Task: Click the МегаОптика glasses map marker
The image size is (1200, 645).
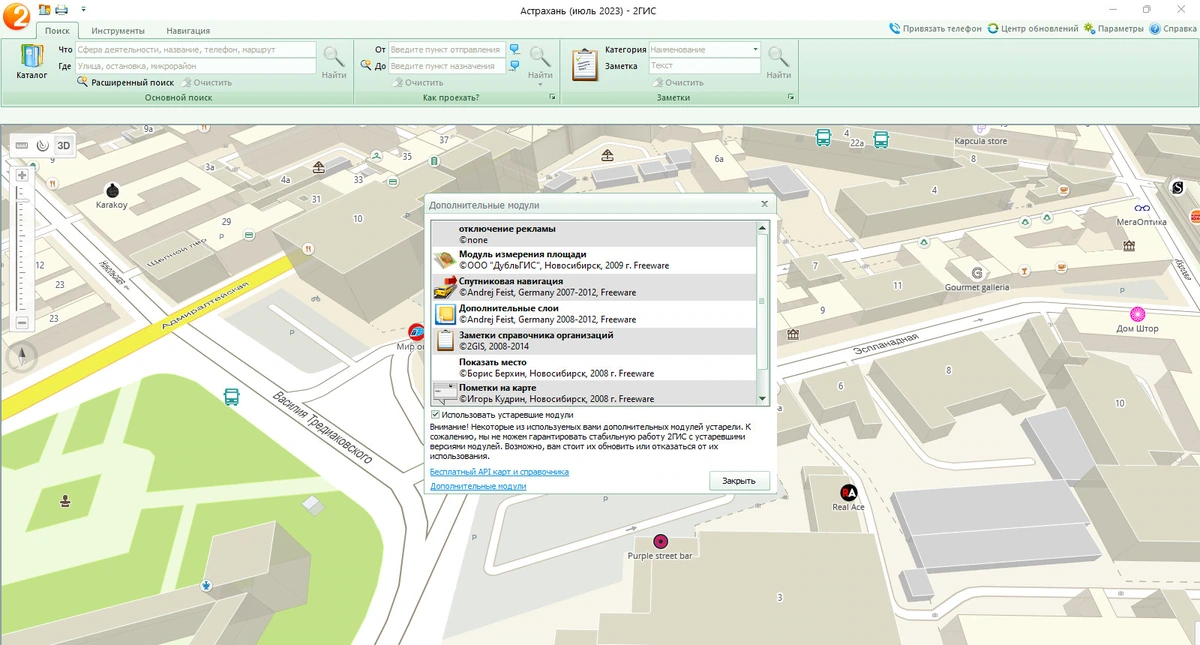Action: pos(1141,208)
